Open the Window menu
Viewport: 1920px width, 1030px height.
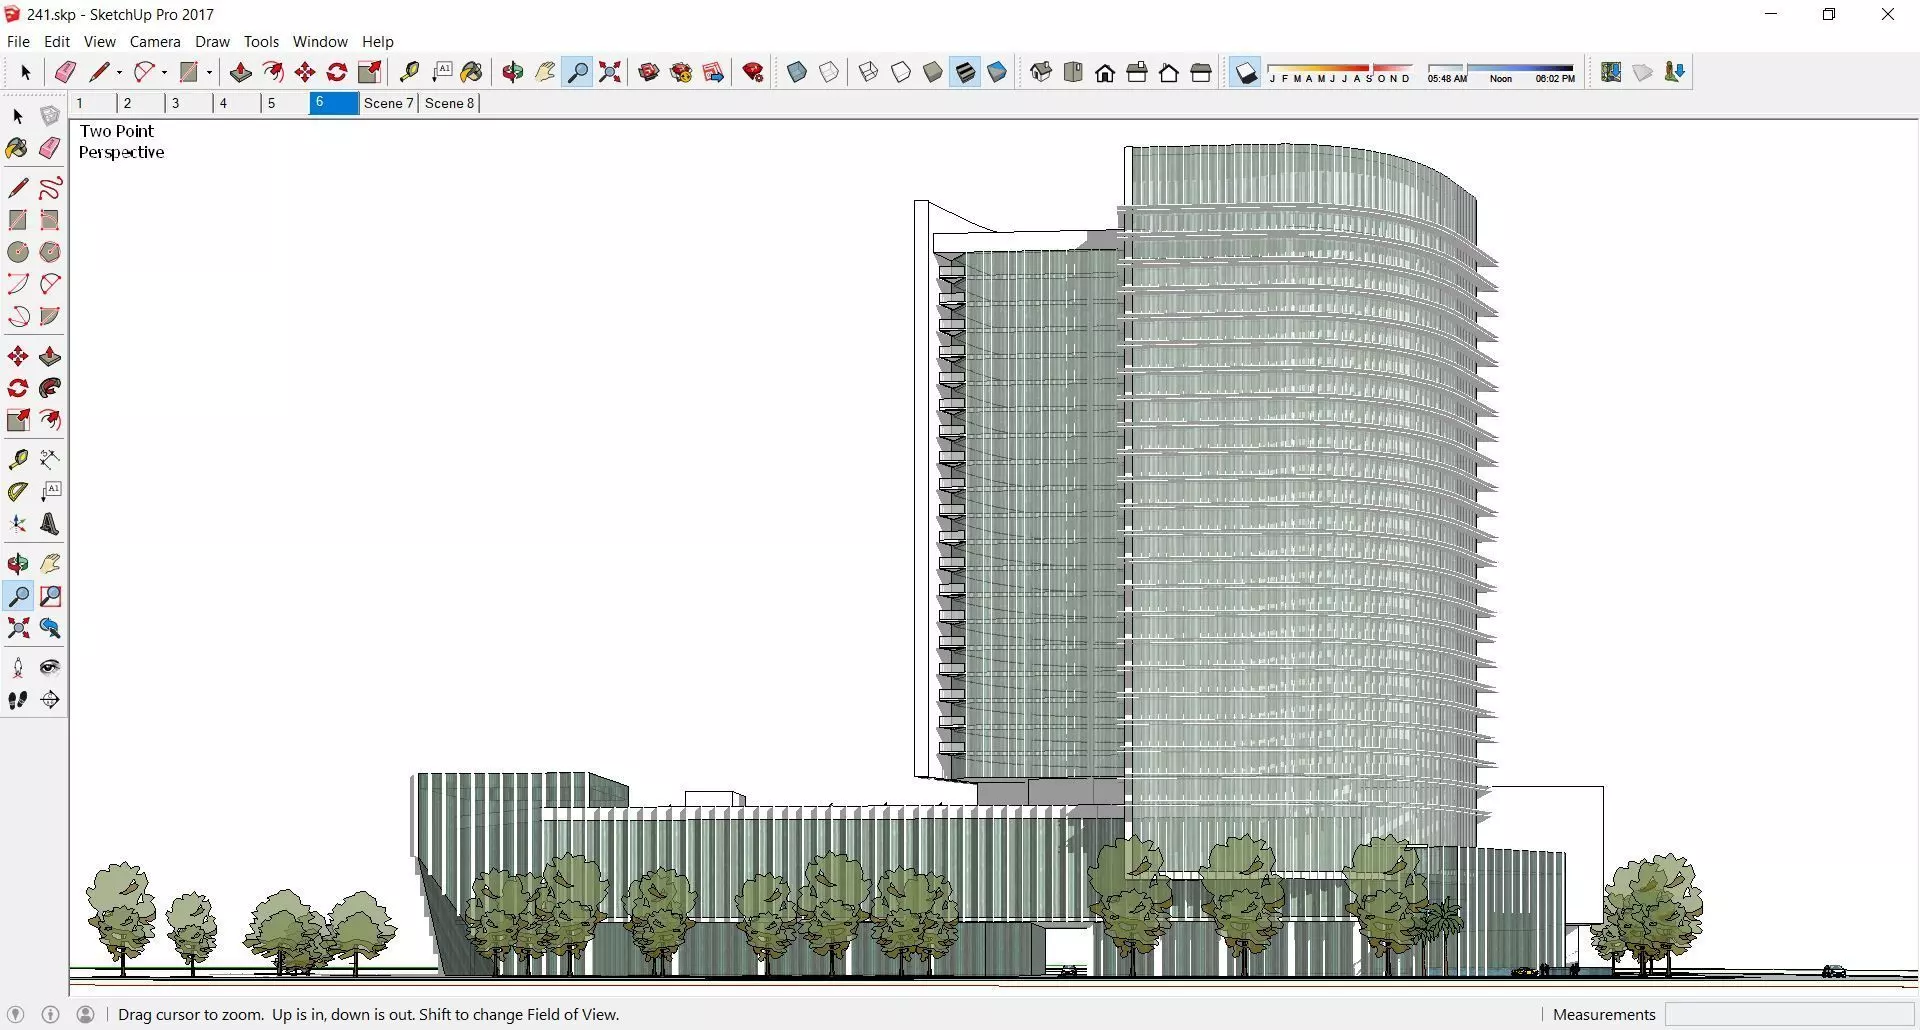[x=320, y=42]
